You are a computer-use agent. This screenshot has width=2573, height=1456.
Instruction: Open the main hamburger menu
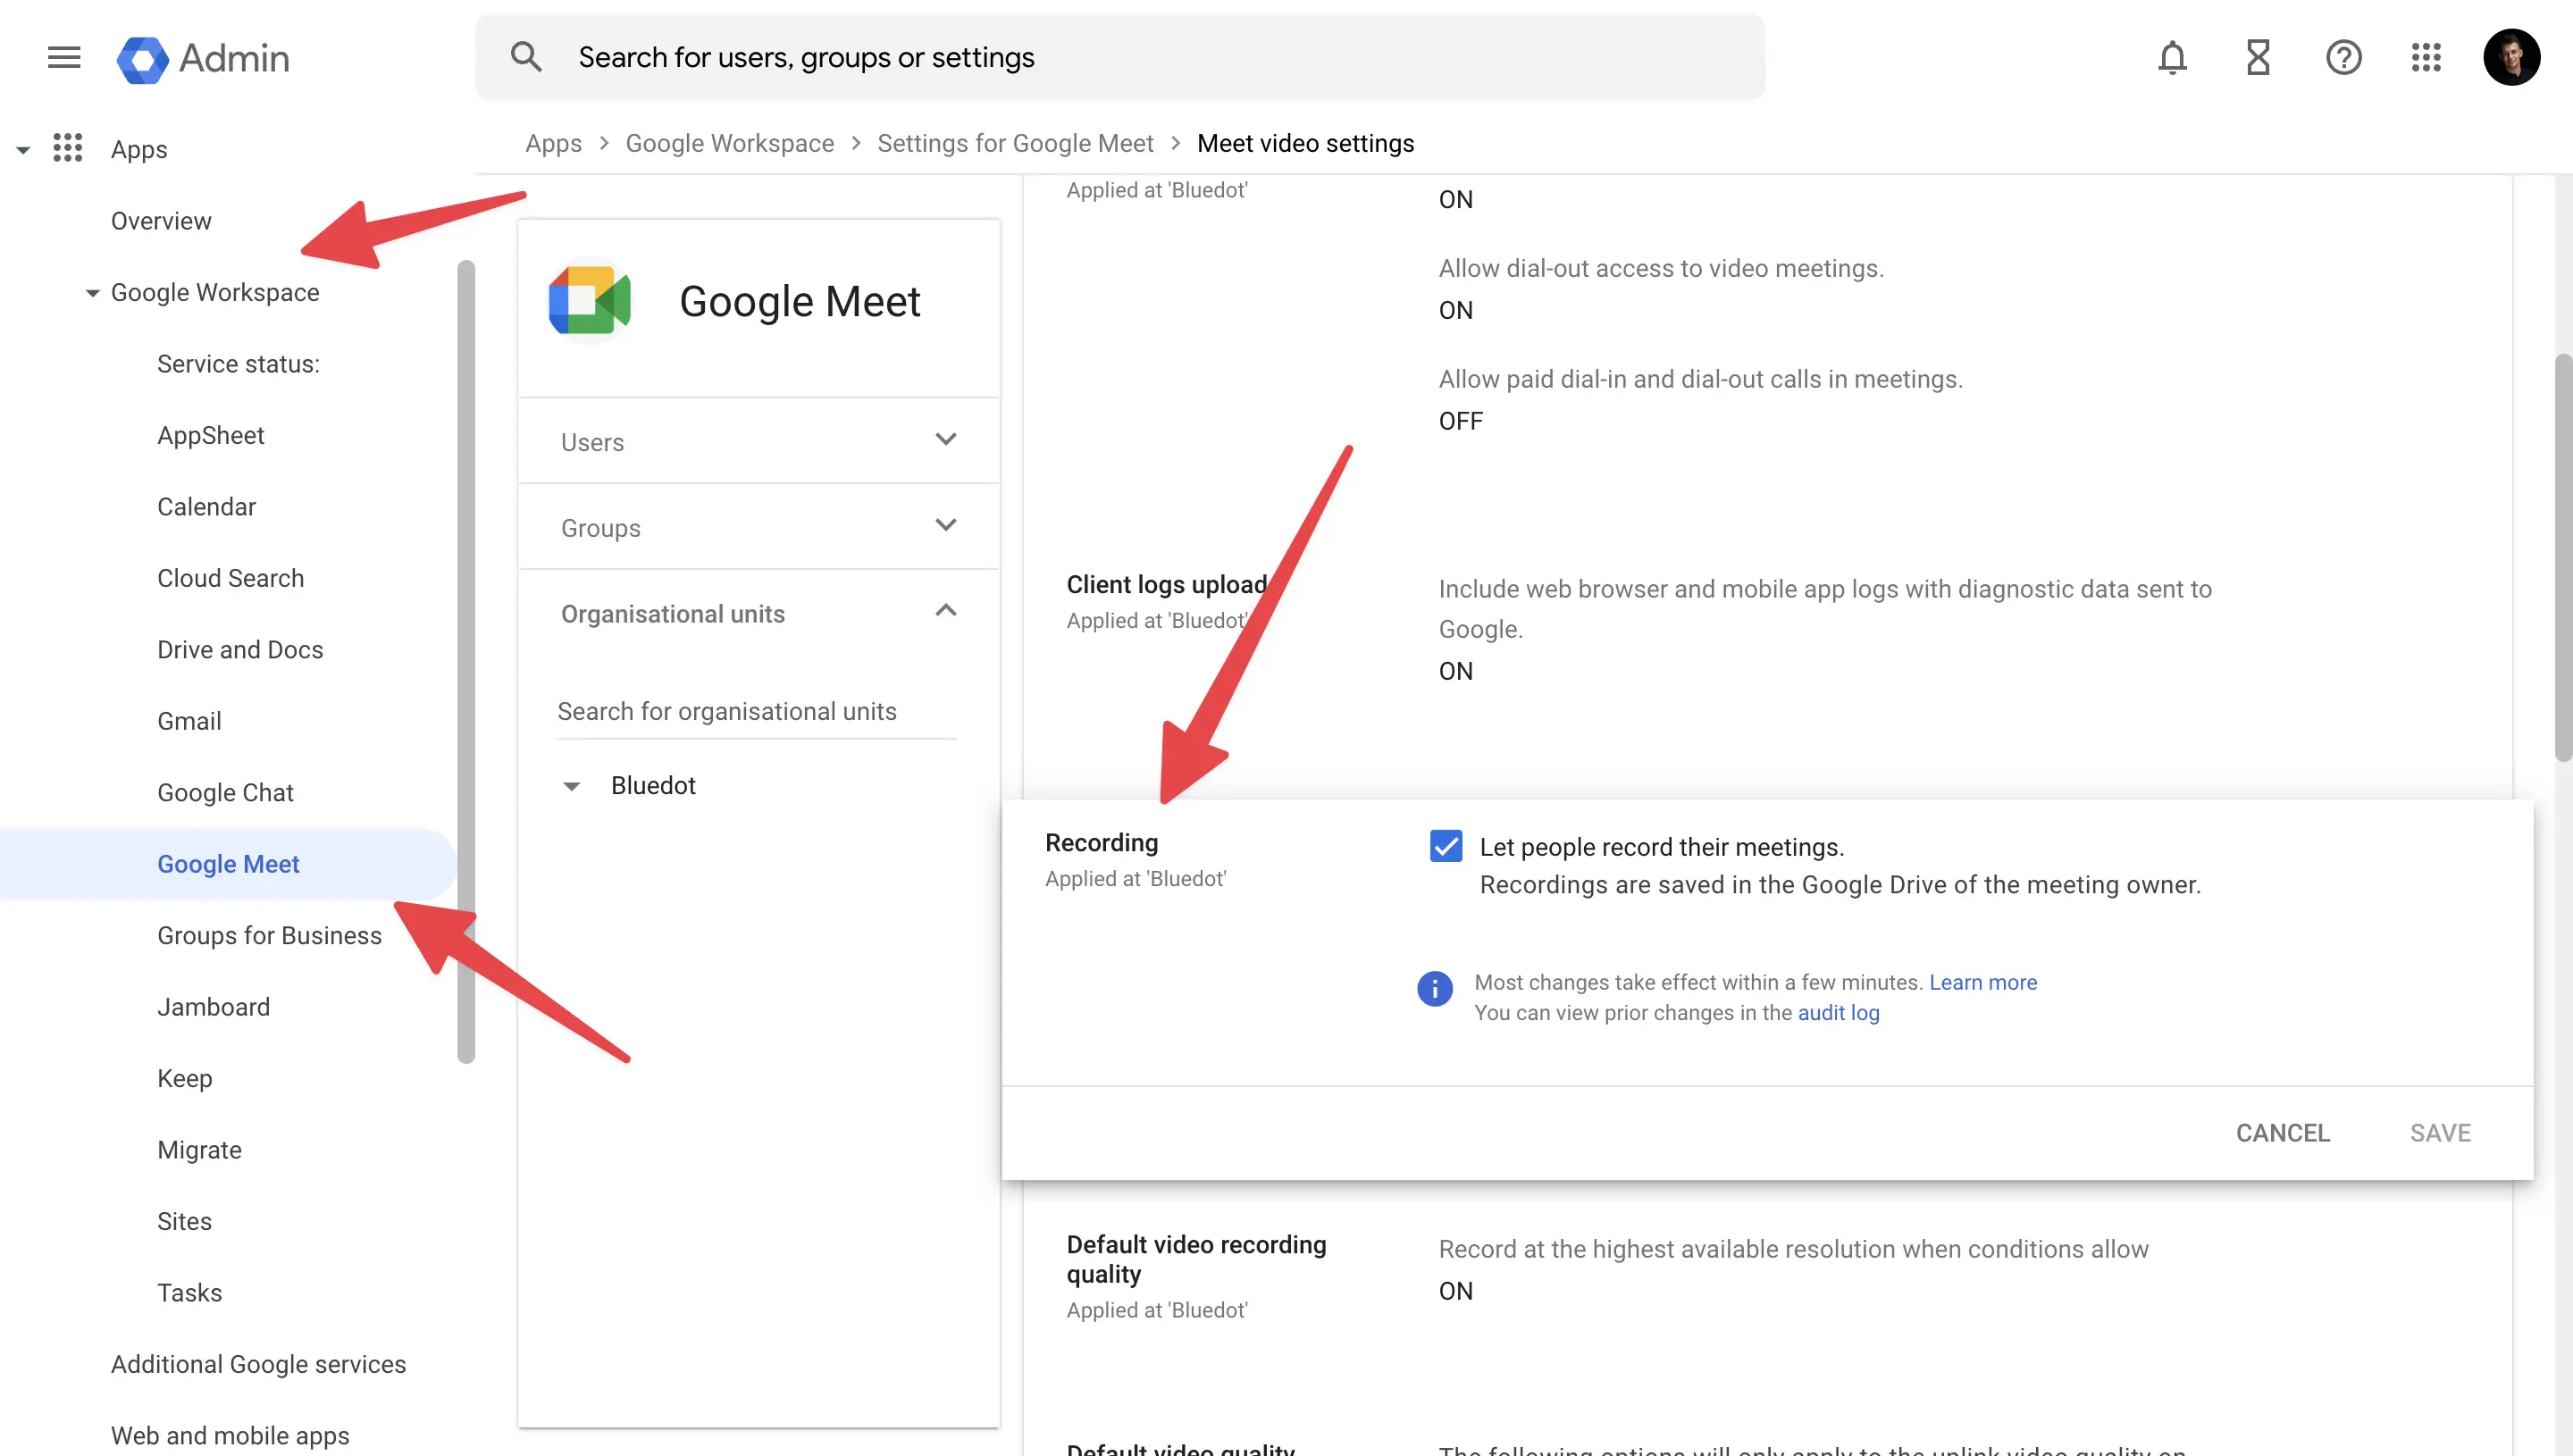64,57
